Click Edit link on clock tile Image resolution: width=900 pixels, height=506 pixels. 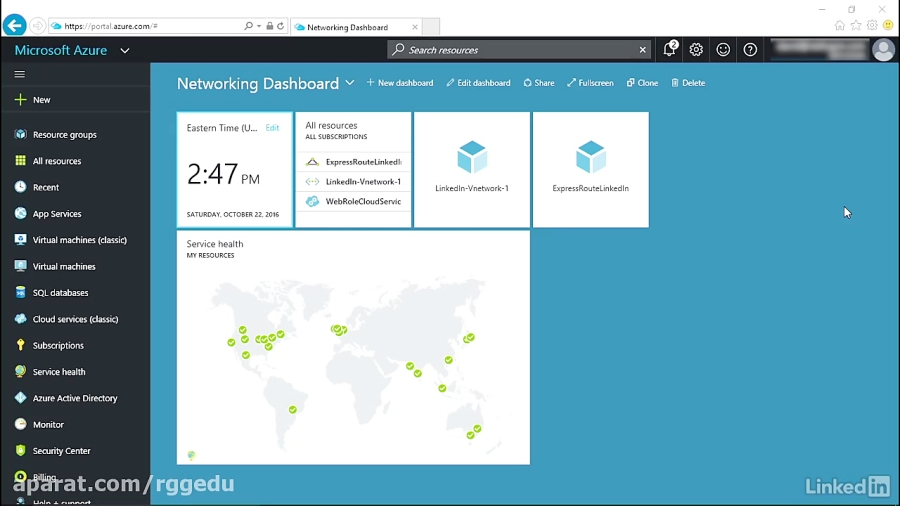click(x=272, y=128)
